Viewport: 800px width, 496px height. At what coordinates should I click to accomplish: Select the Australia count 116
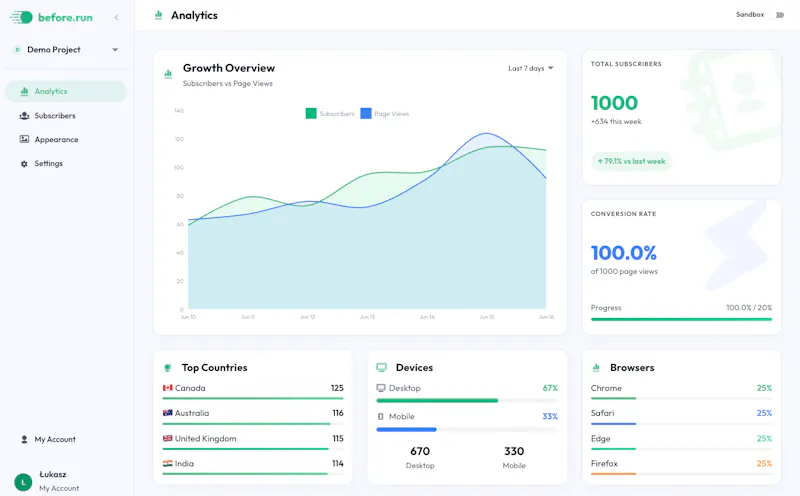pos(338,413)
